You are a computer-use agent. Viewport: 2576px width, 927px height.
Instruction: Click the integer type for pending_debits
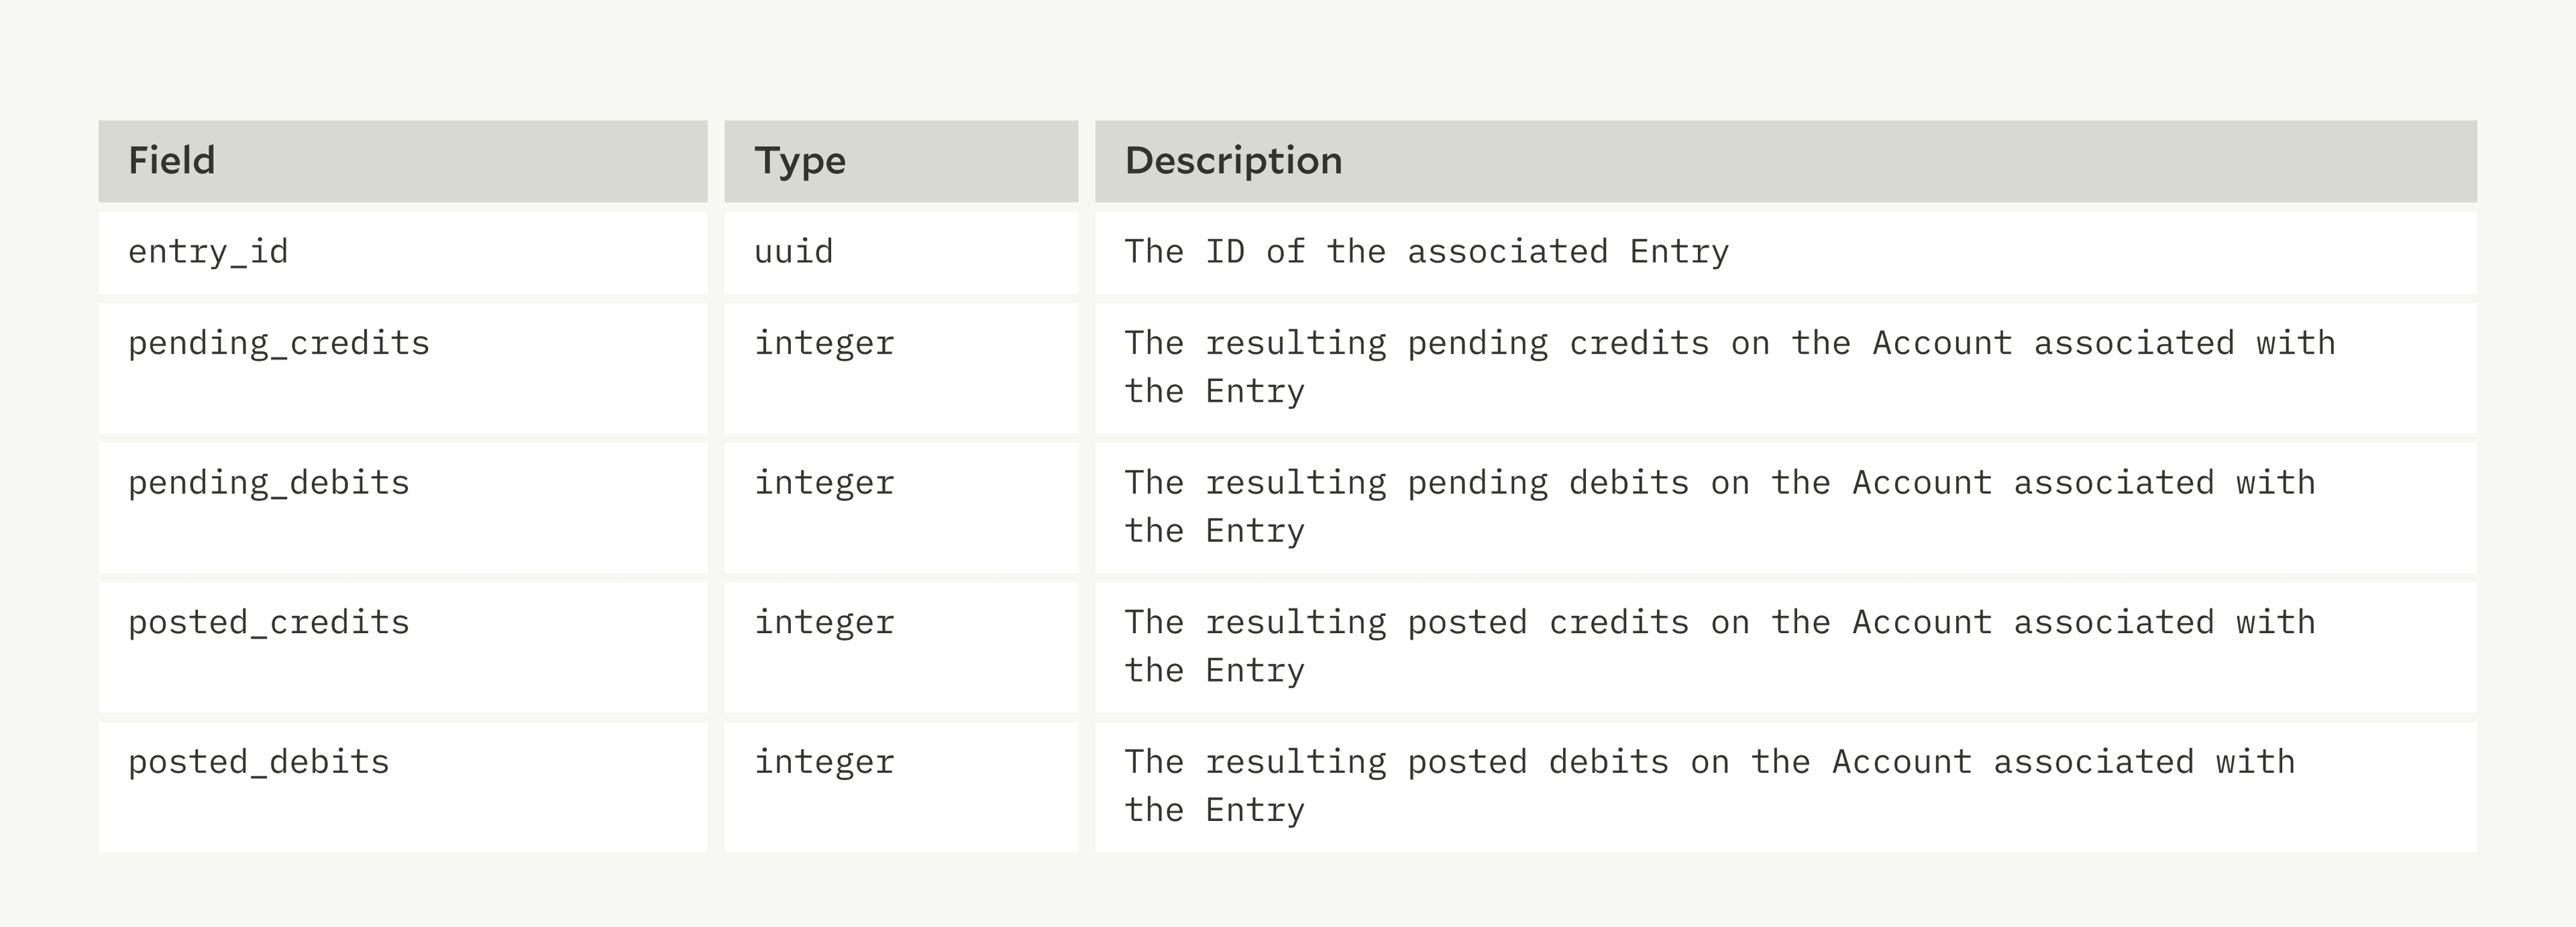[824, 484]
